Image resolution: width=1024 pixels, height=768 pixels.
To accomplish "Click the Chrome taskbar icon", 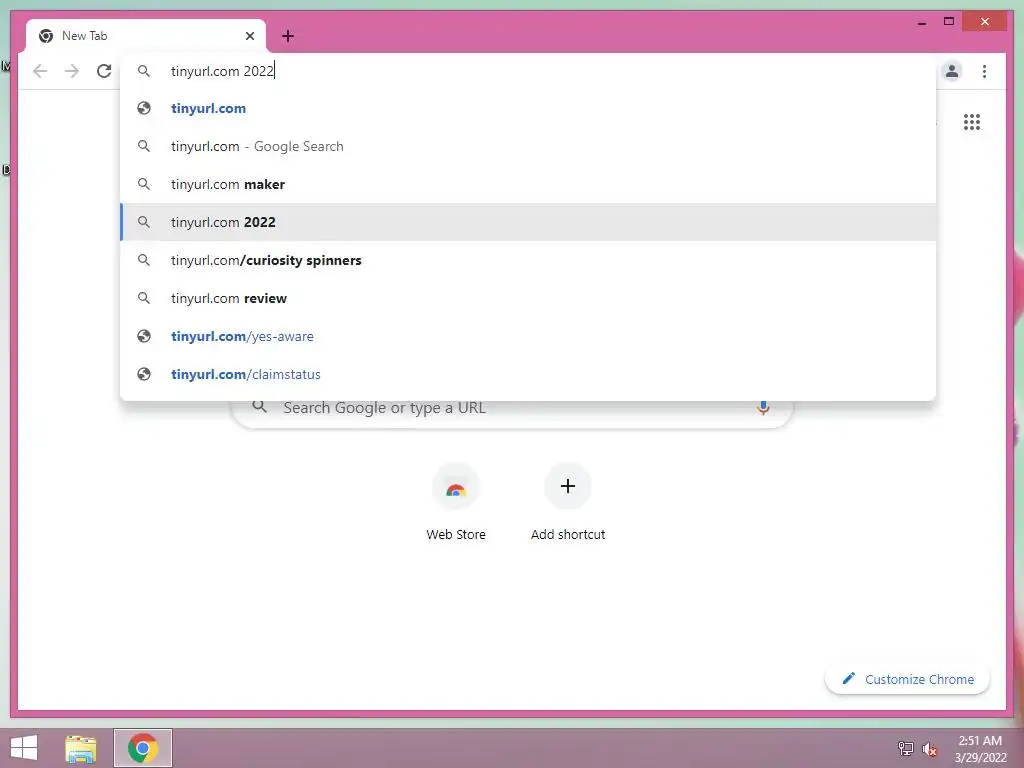I will pos(143,748).
